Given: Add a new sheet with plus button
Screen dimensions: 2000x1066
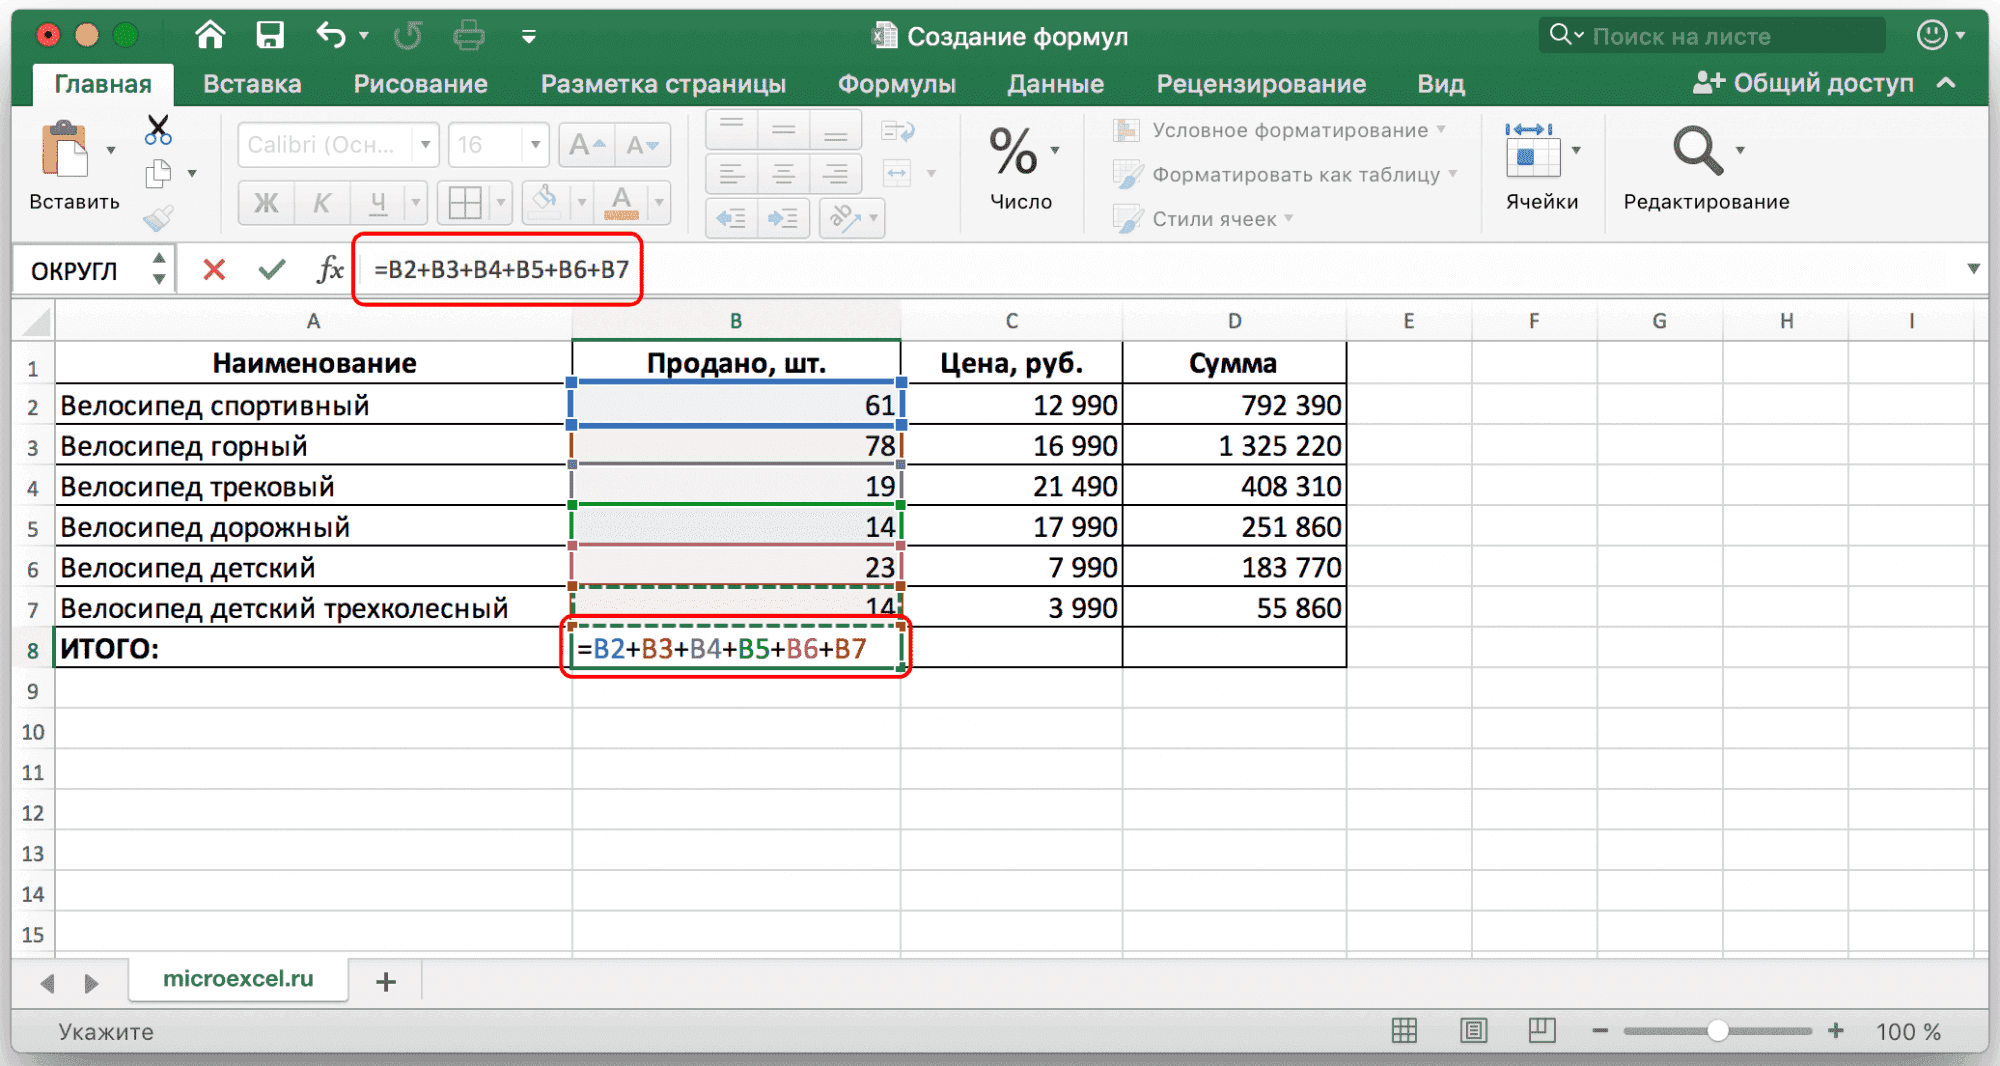Looking at the screenshot, I should click(x=386, y=982).
